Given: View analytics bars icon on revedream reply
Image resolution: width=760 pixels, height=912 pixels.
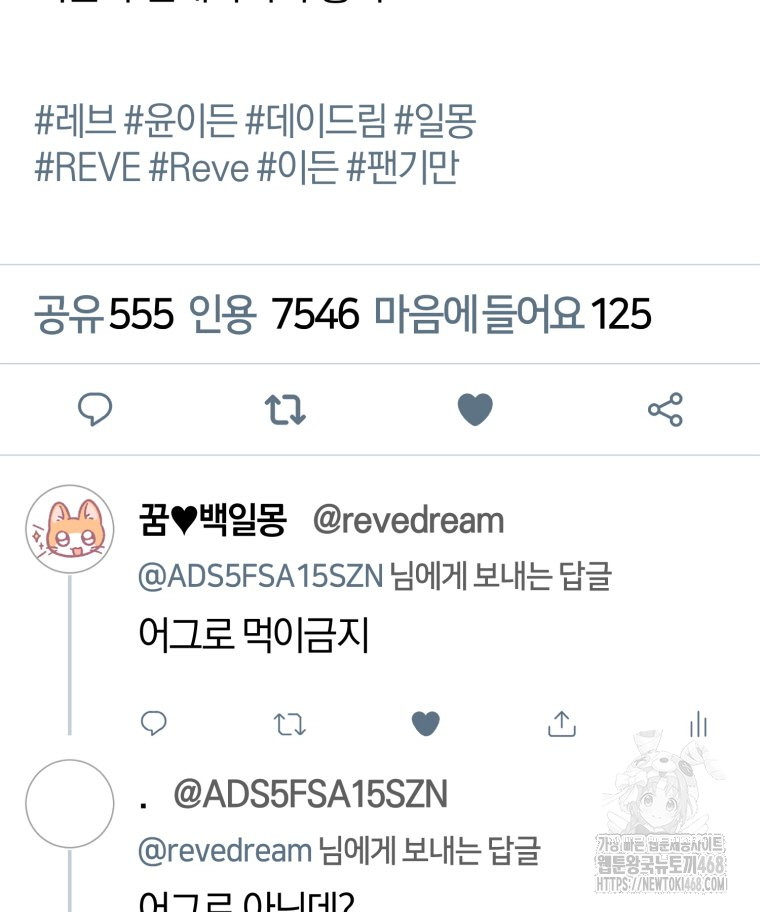Looking at the screenshot, I should (698, 724).
